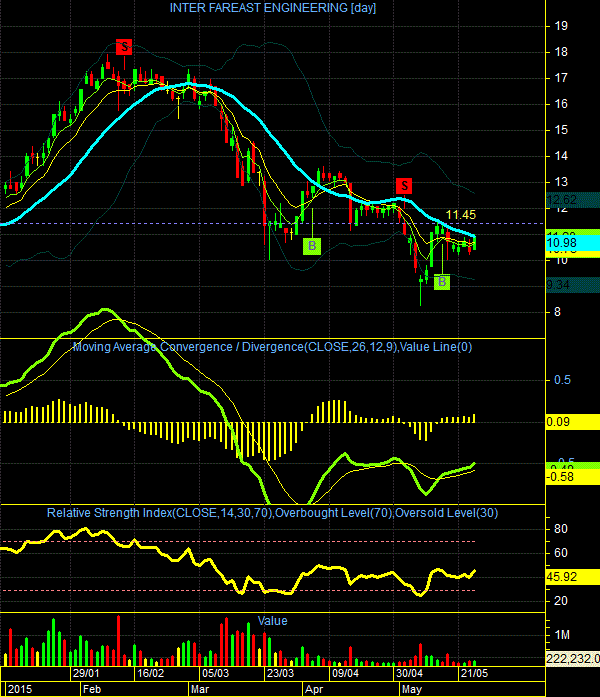Click the 1M label on volume axis
This screenshot has height=697, width=600.
click(x=562, y=635)
